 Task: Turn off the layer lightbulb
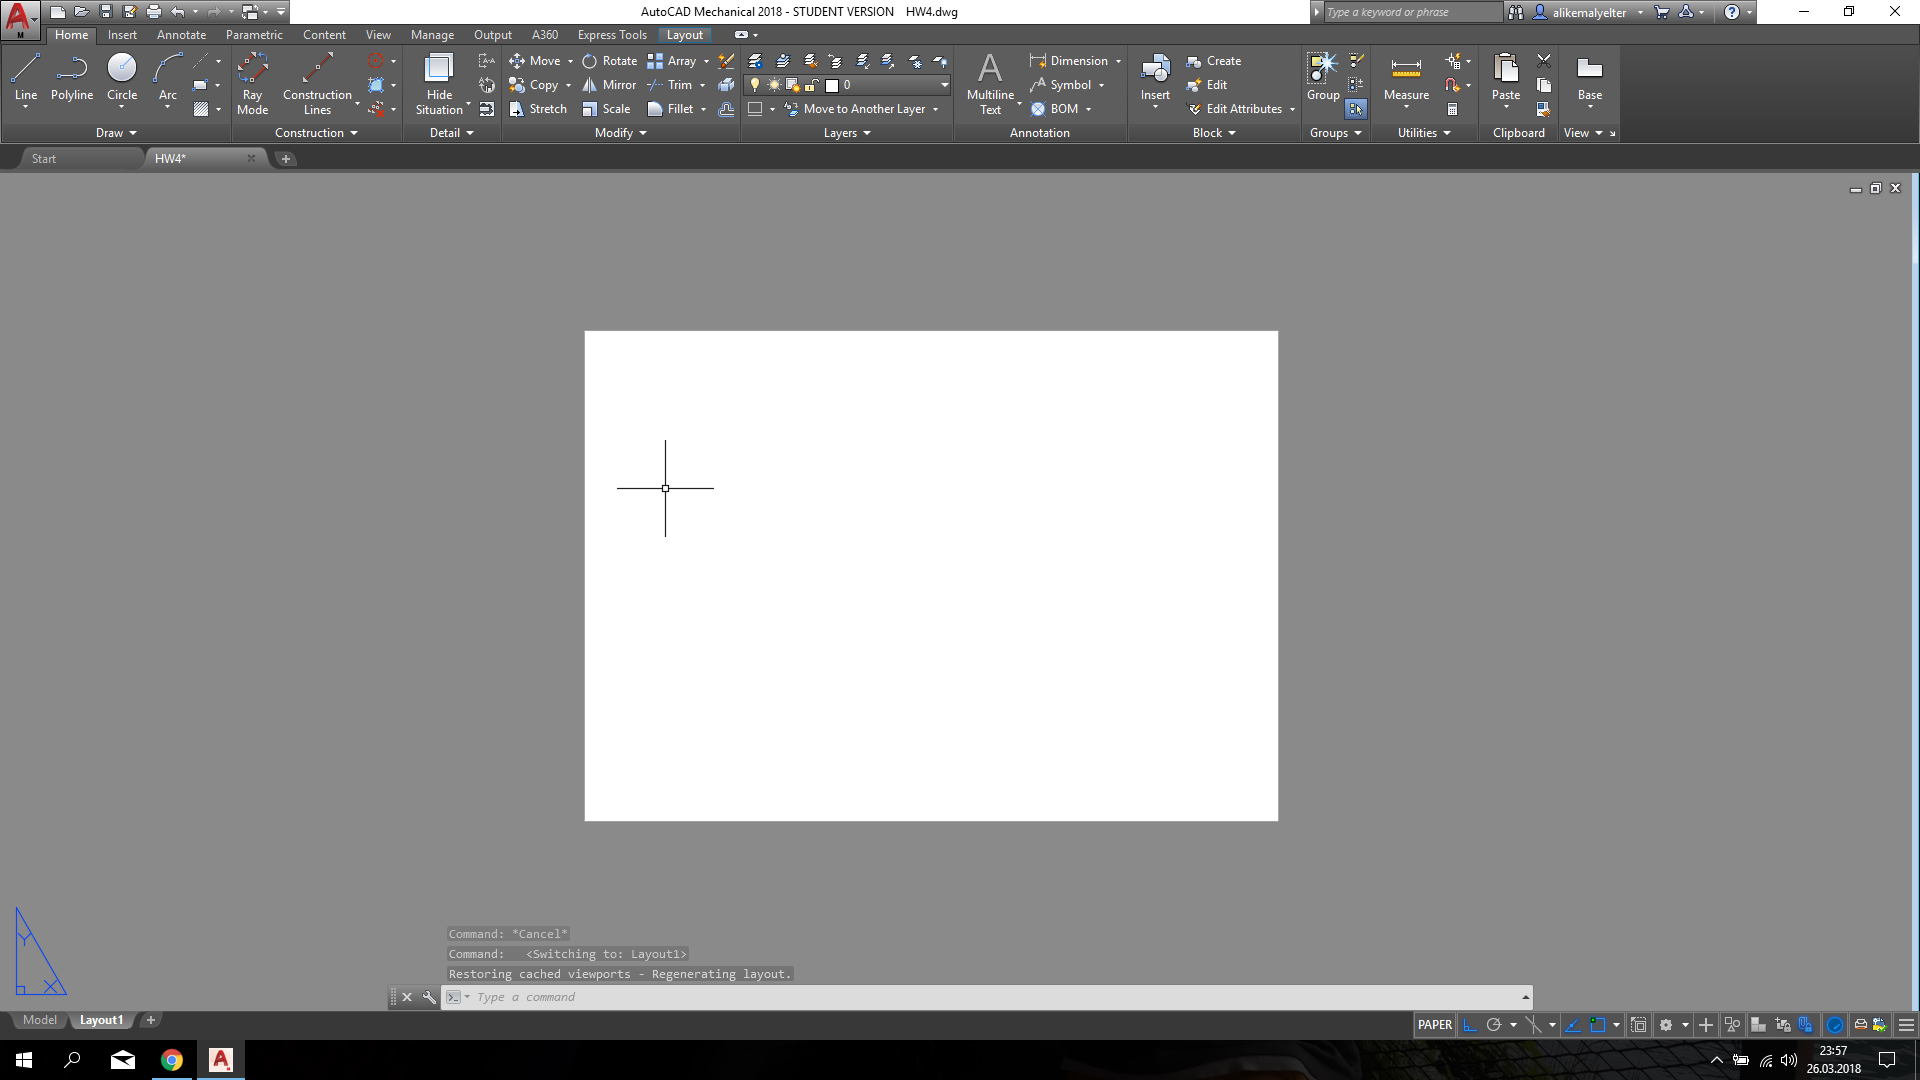tap(755, 85)
